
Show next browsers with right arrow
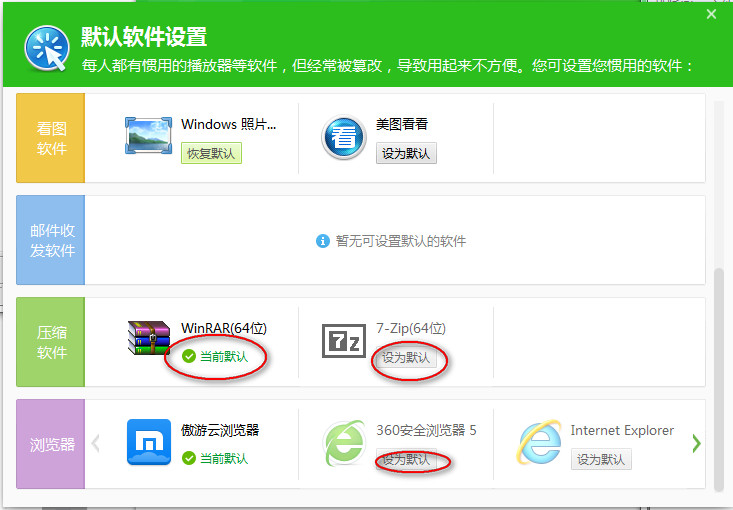click(696, 443)
